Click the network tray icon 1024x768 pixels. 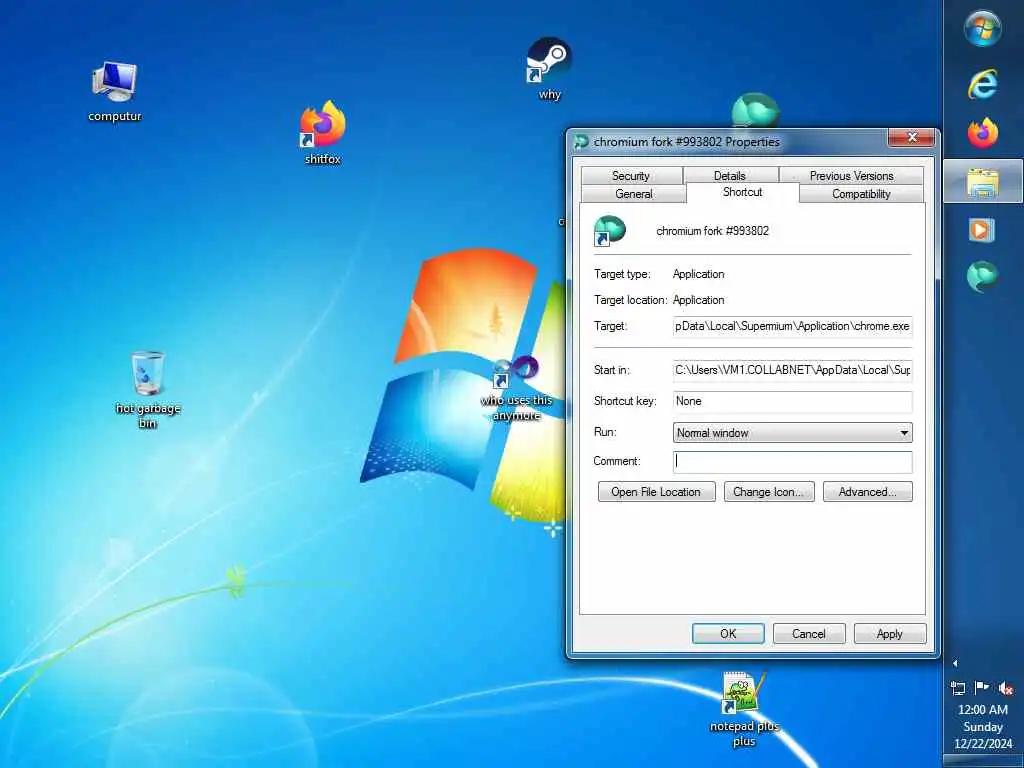958,688
